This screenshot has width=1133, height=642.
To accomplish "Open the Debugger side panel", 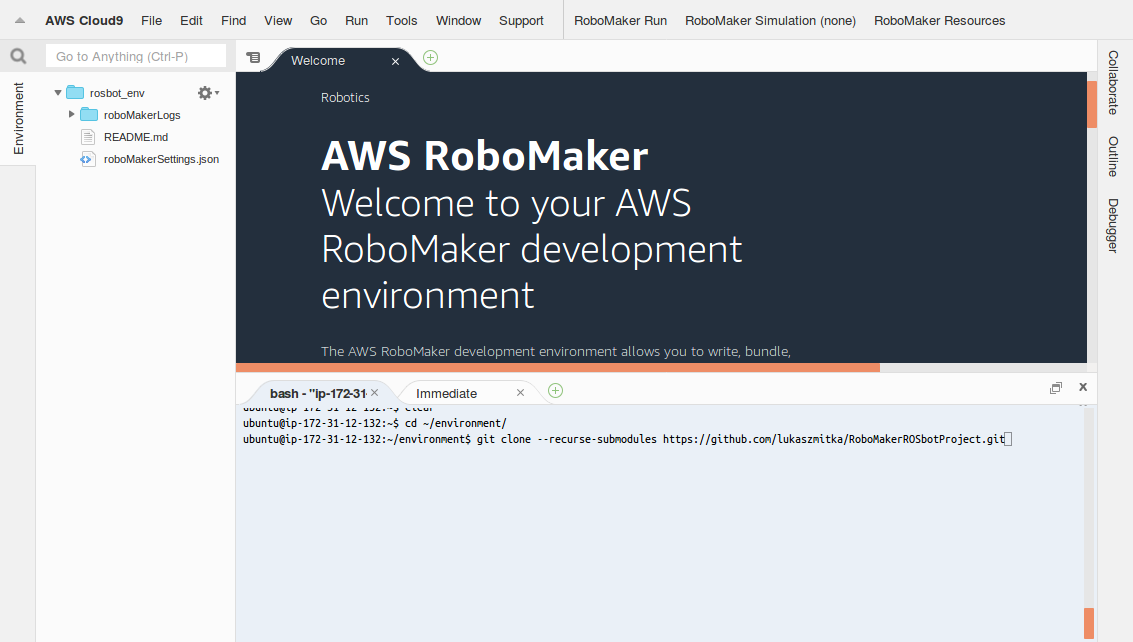I will click(x=1113, y=226).
